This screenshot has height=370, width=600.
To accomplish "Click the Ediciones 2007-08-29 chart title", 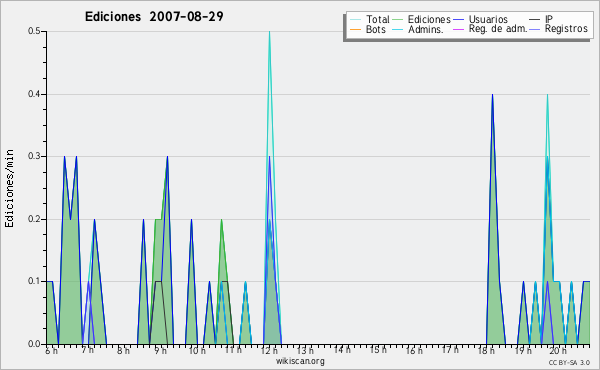I will (154, 17).
